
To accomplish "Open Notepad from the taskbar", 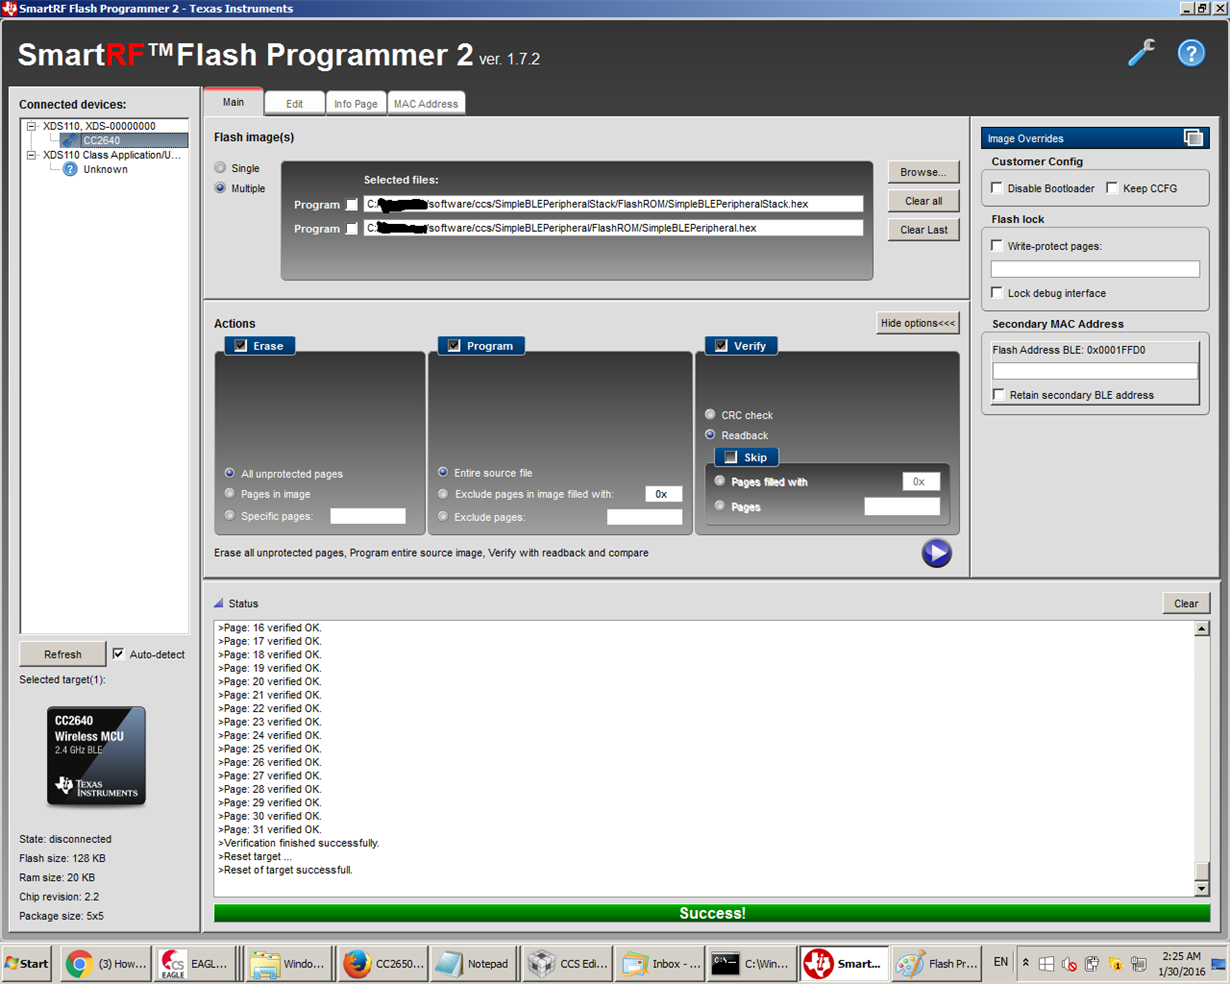I will [473, 964].
